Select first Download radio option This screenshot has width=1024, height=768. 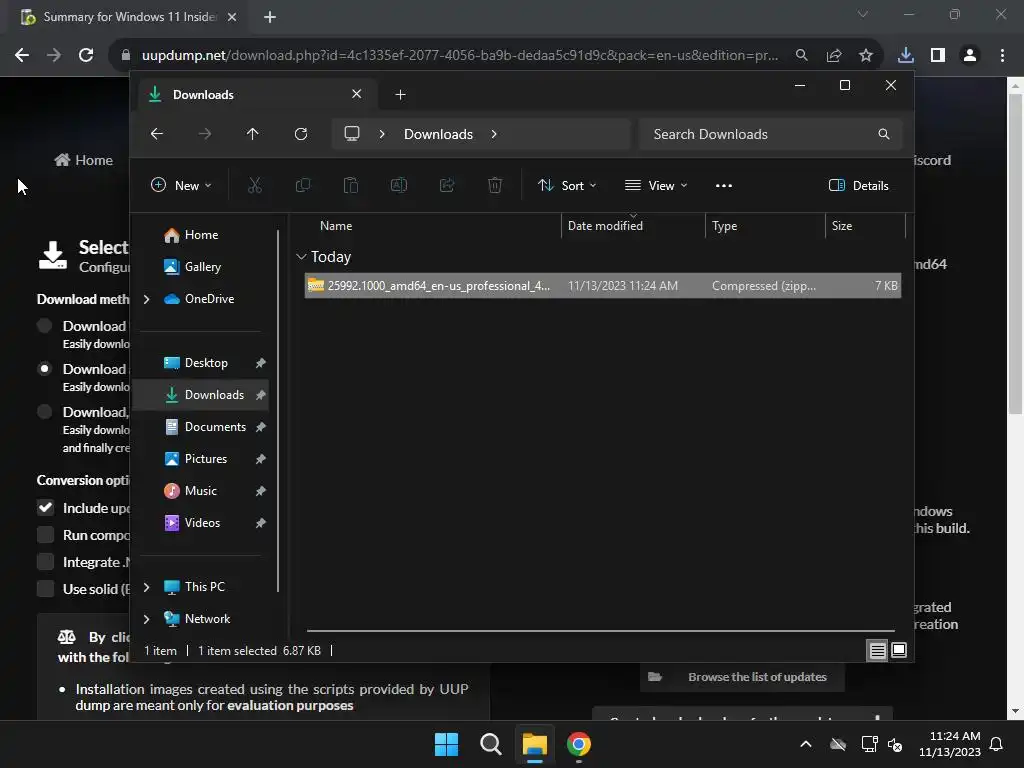point(44,326)
